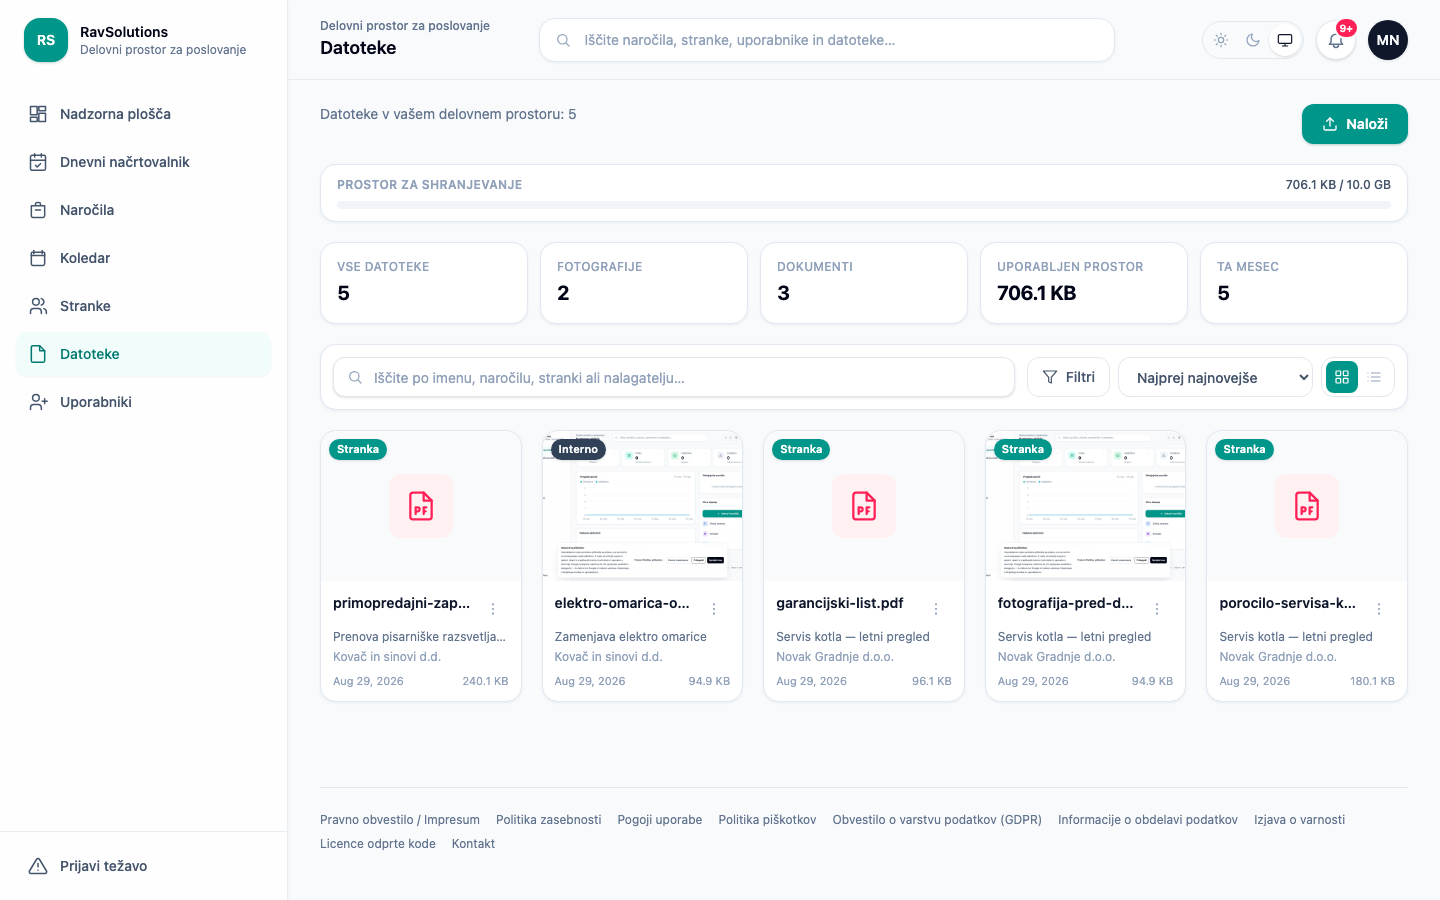Focus the global search field in header
Image resolution: width=1440 pixels, height=900 pixels.
coord(827,40)
